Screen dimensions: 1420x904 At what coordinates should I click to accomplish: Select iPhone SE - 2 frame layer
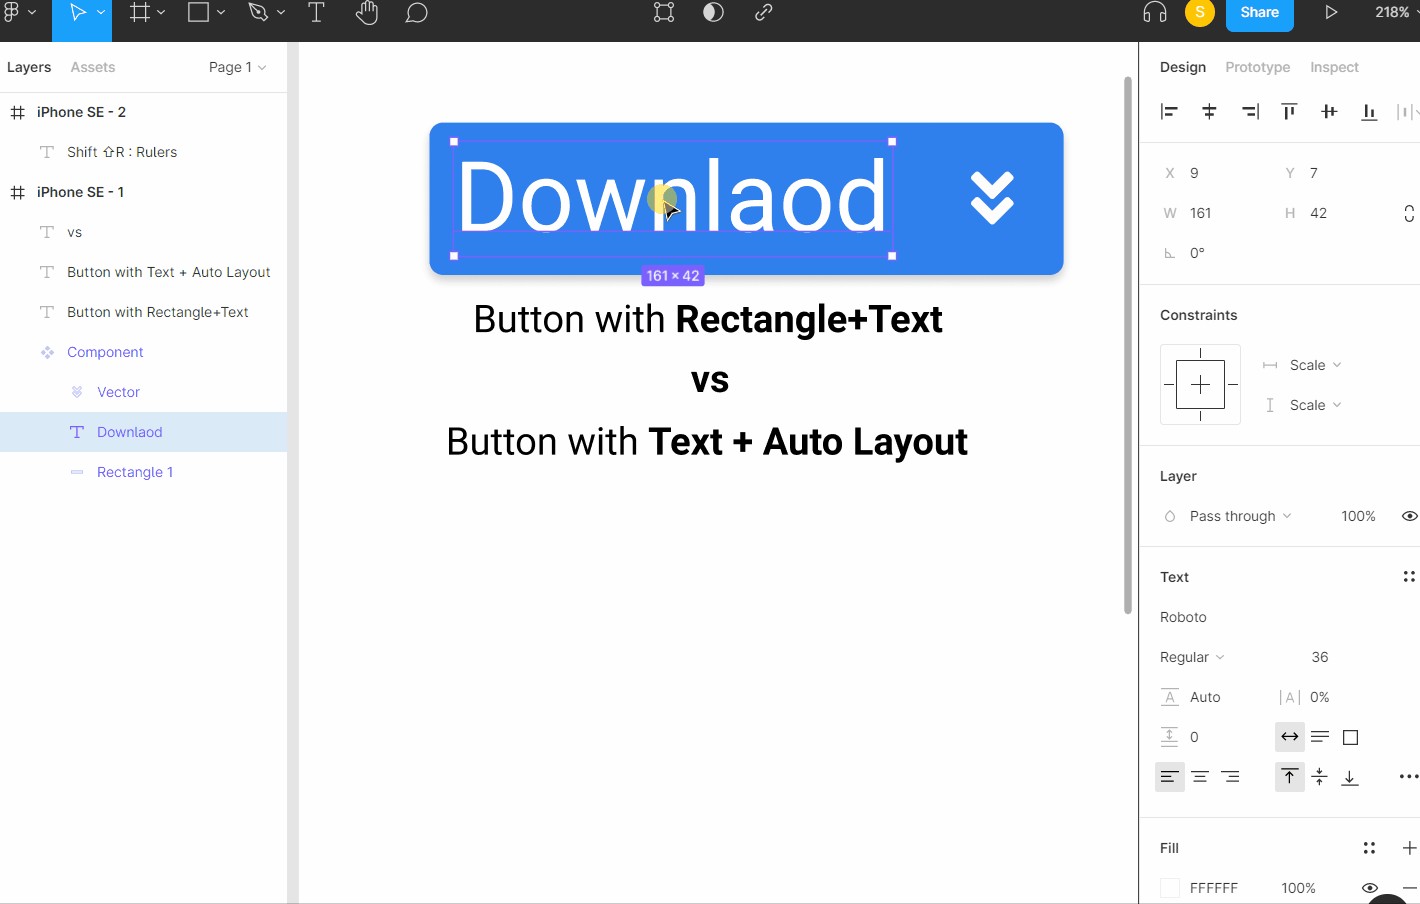point(143,112)
